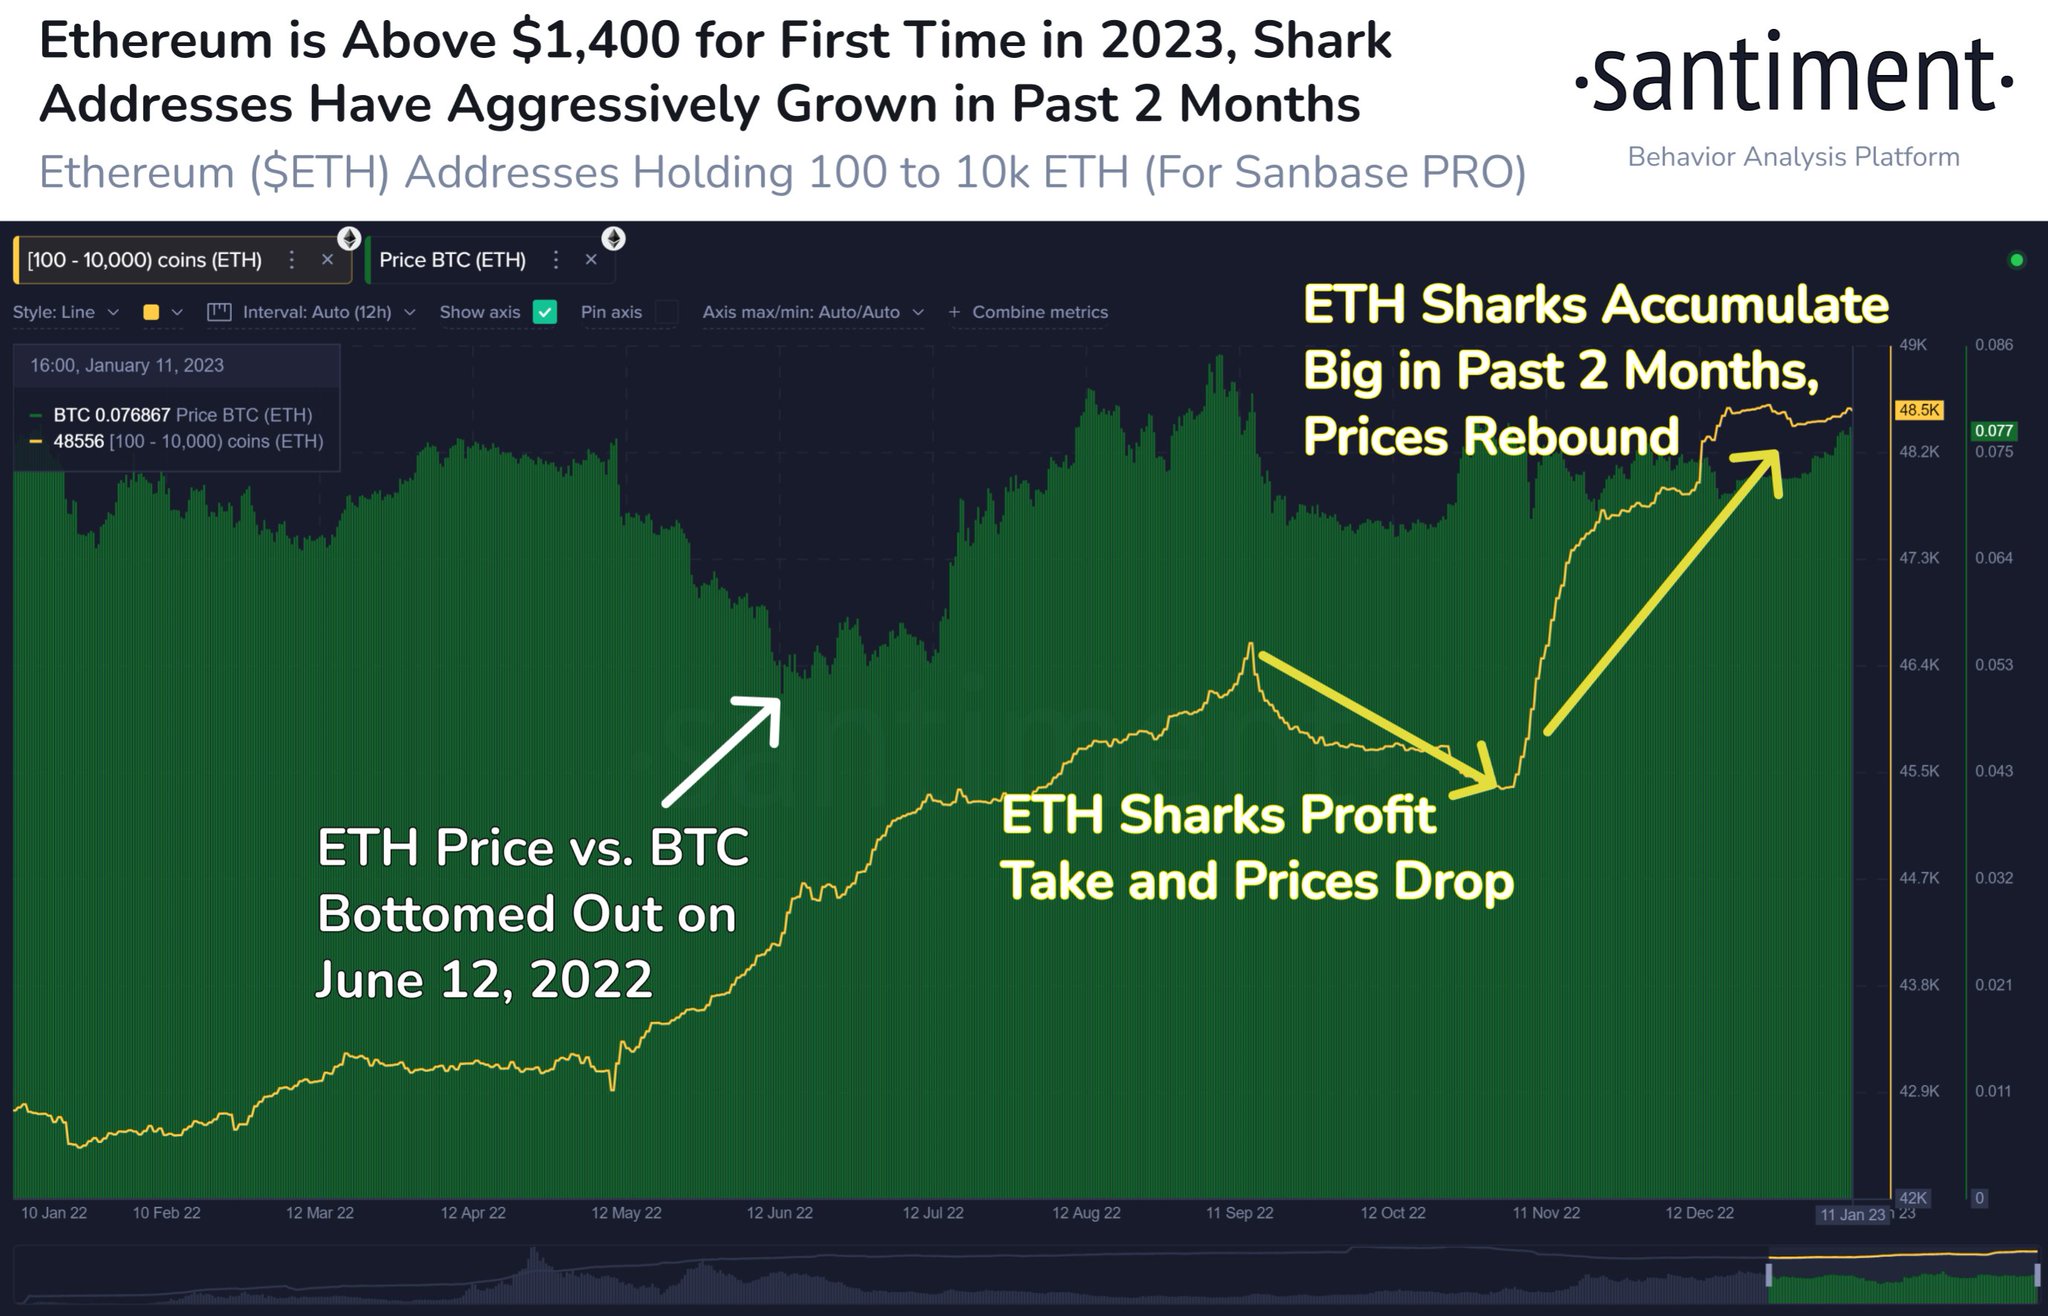Click the interval ruler icon
The image size is (2048, 1316).
(219, 312)
